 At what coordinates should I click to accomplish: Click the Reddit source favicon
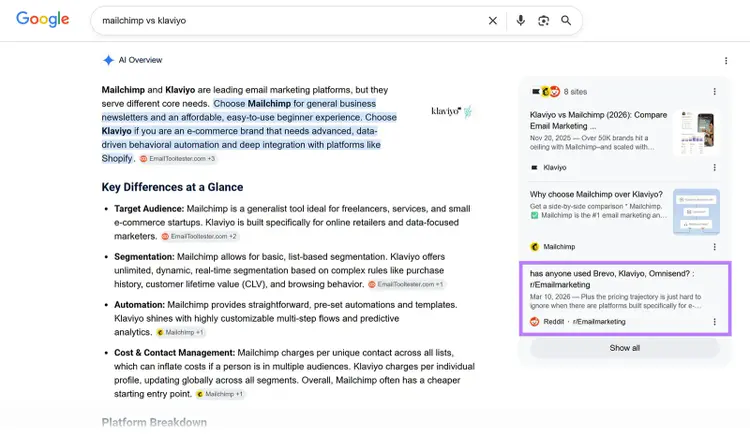click(x=535, y=322)
